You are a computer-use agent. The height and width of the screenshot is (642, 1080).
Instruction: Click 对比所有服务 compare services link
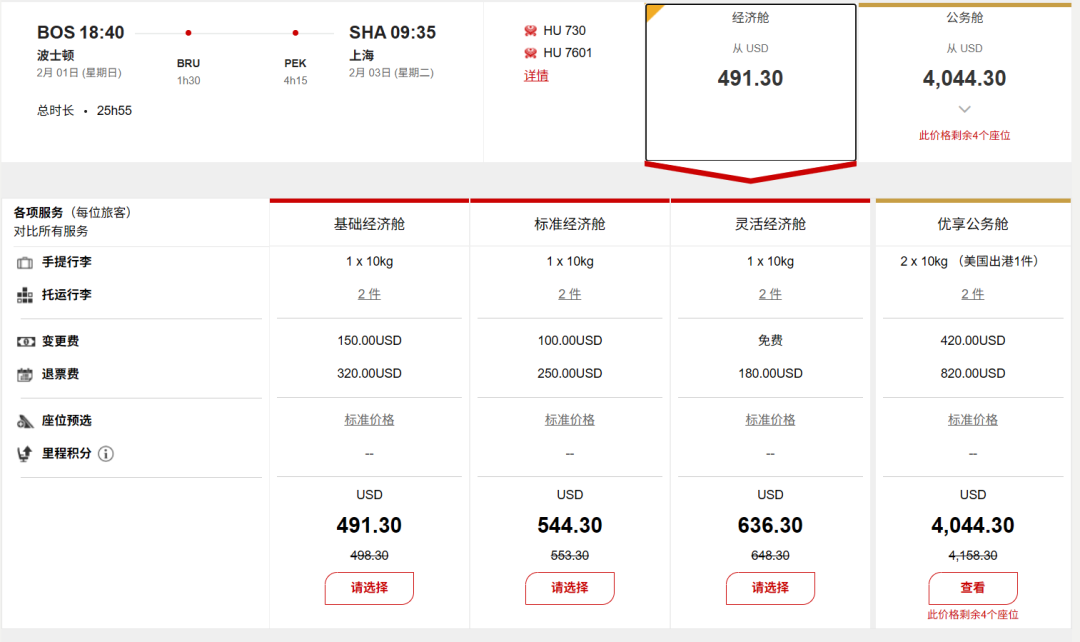point(51,231)
